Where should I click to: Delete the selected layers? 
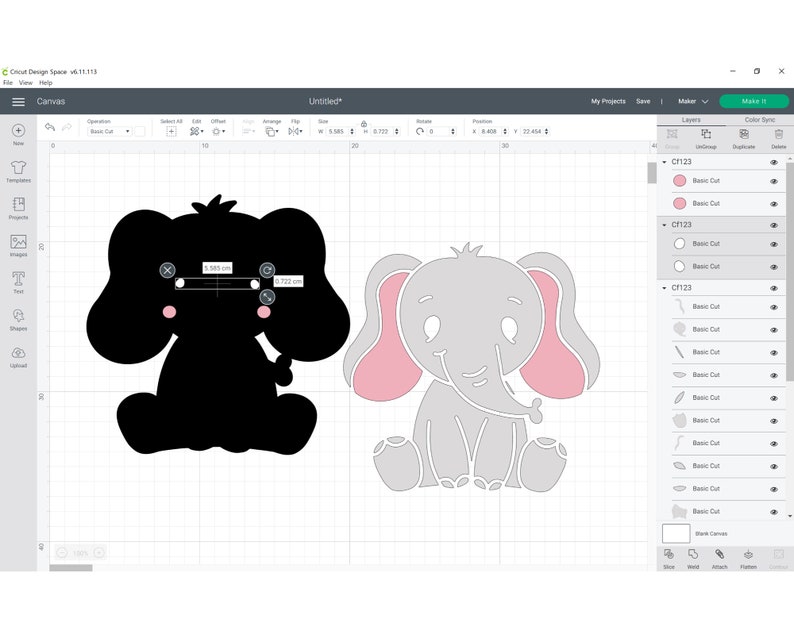(779, 134)
